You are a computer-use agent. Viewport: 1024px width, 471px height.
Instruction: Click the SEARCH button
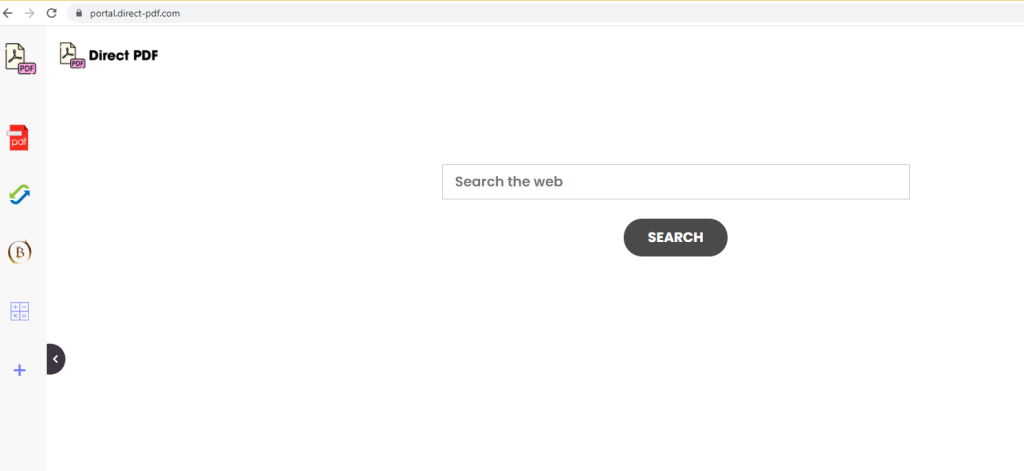click(675, 237)
